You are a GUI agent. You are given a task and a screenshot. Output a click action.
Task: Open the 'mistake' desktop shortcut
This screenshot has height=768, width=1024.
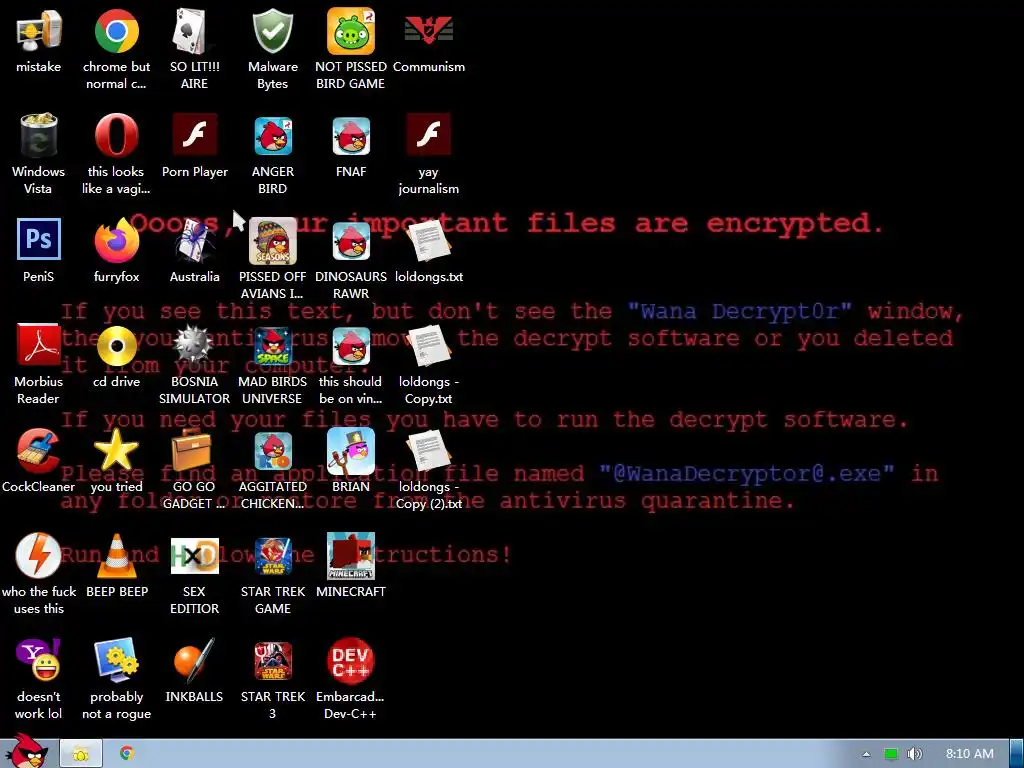(x=39, y=31)
